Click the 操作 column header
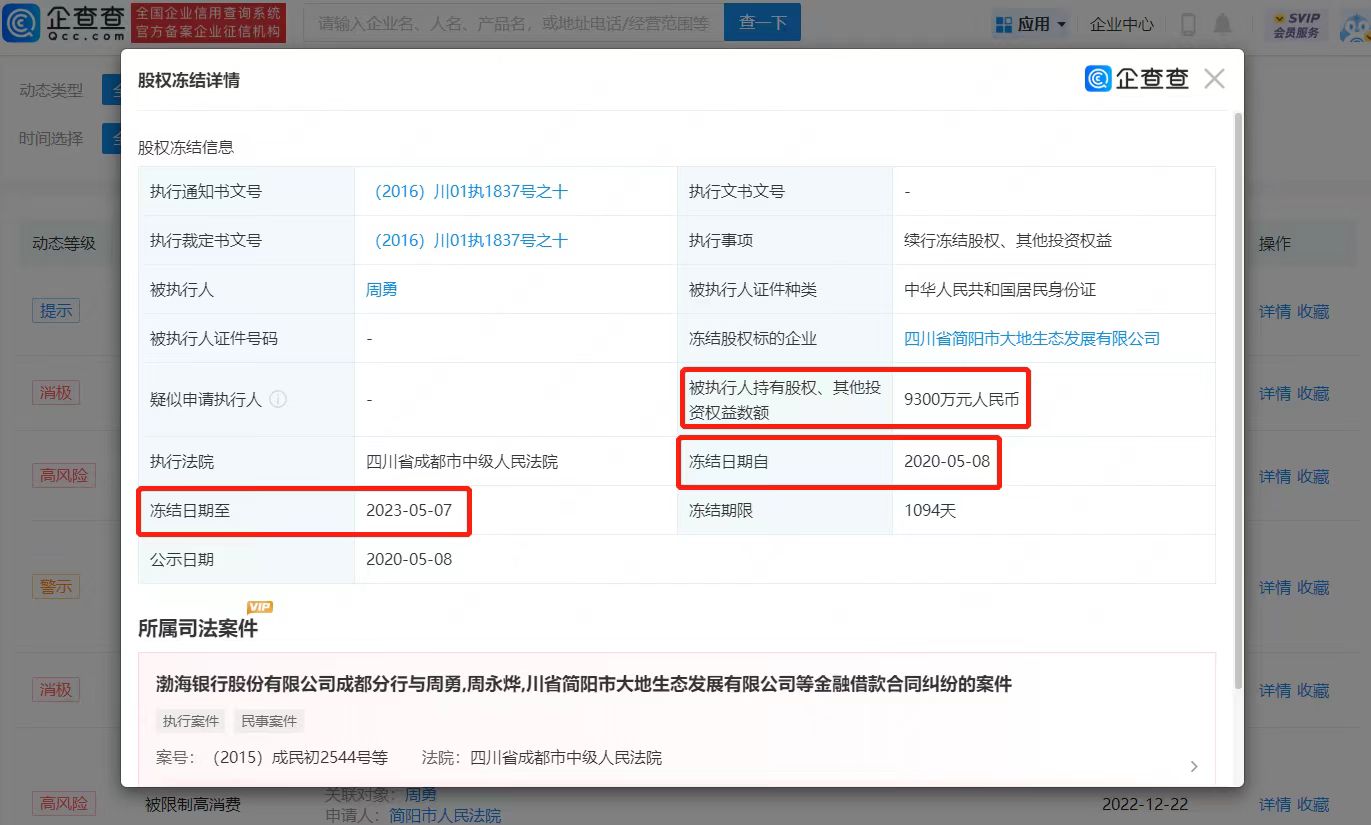The height and width of the screenshot is (825, 1371). click(1275, 243)
